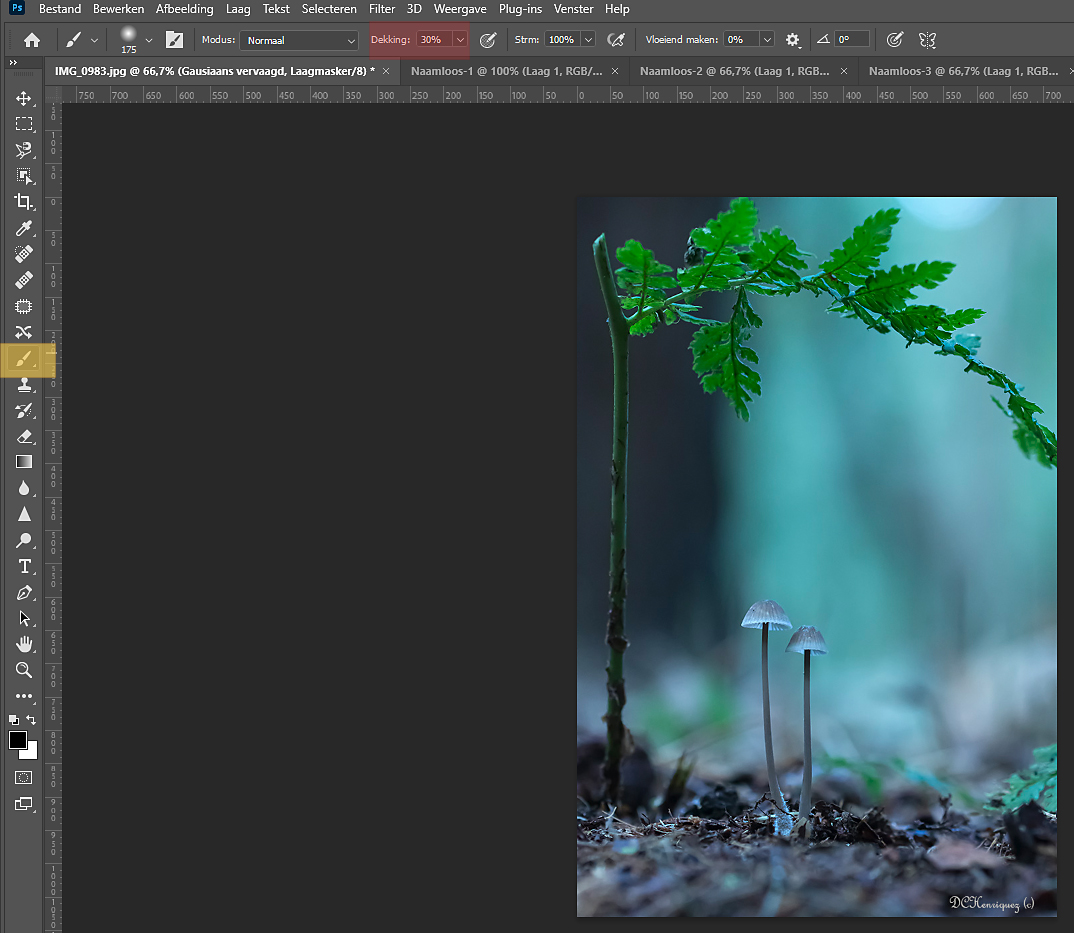Select the Horizontal Type tool

[24, 567]
